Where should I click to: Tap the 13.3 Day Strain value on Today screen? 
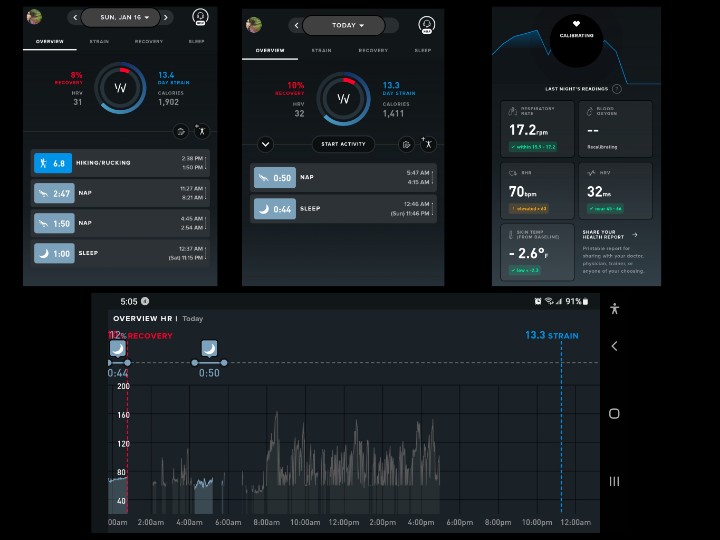point(391,85)
